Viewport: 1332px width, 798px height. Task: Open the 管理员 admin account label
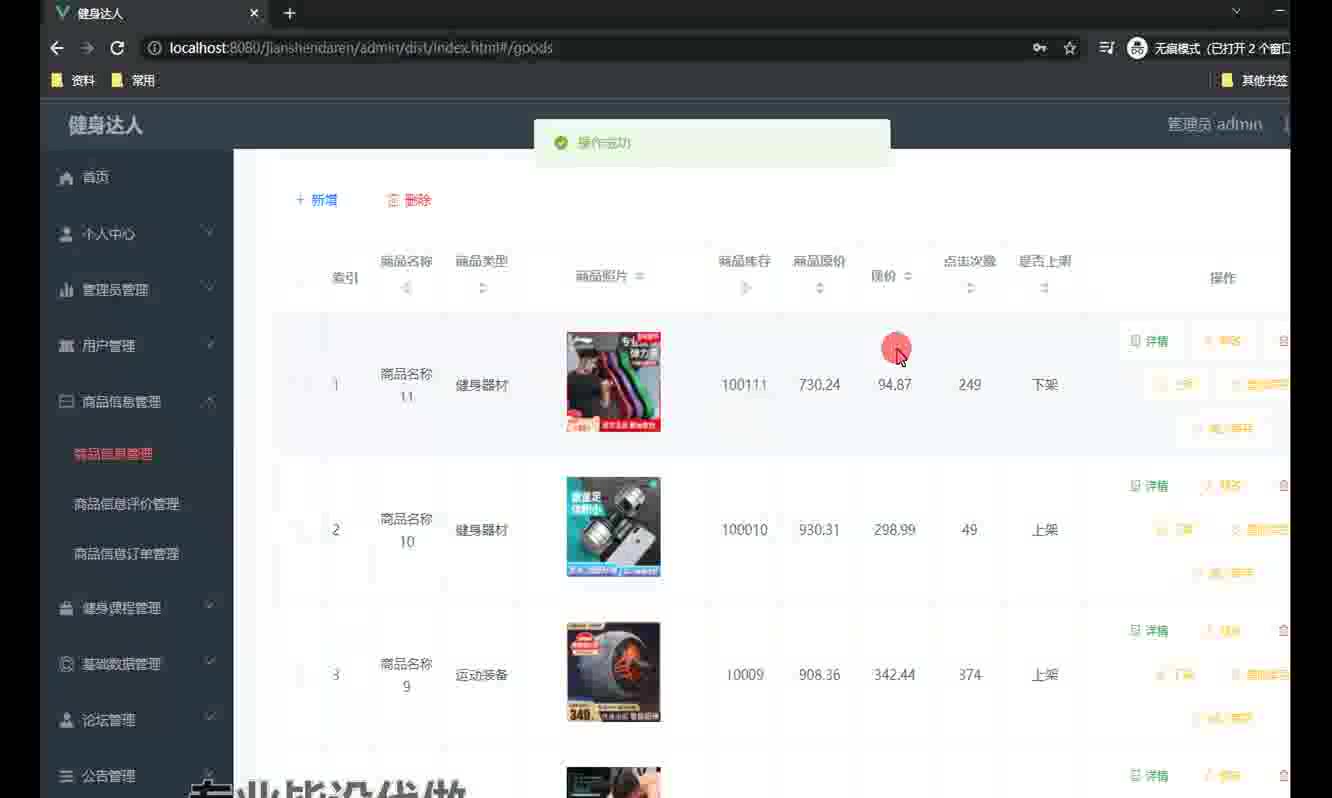coord(1215,124)
